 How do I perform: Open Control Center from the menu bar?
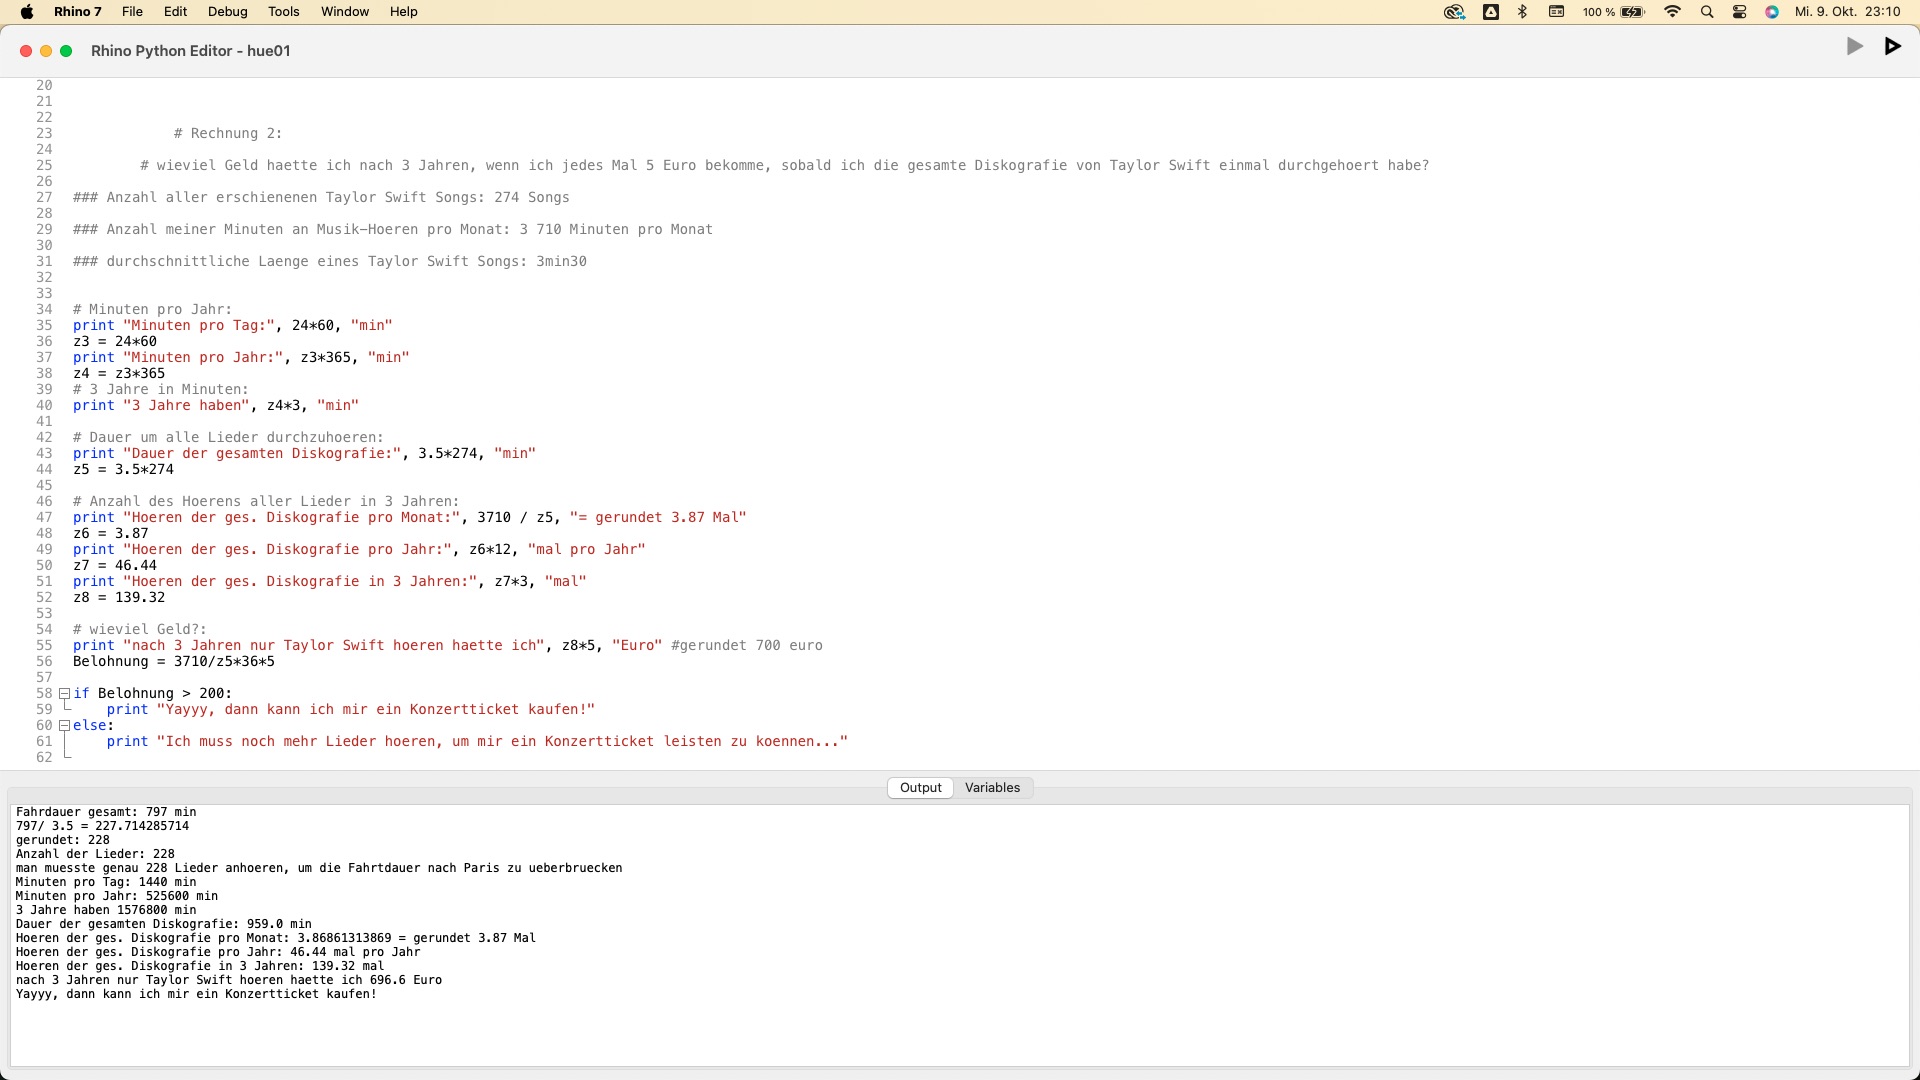coord(1739,12)
